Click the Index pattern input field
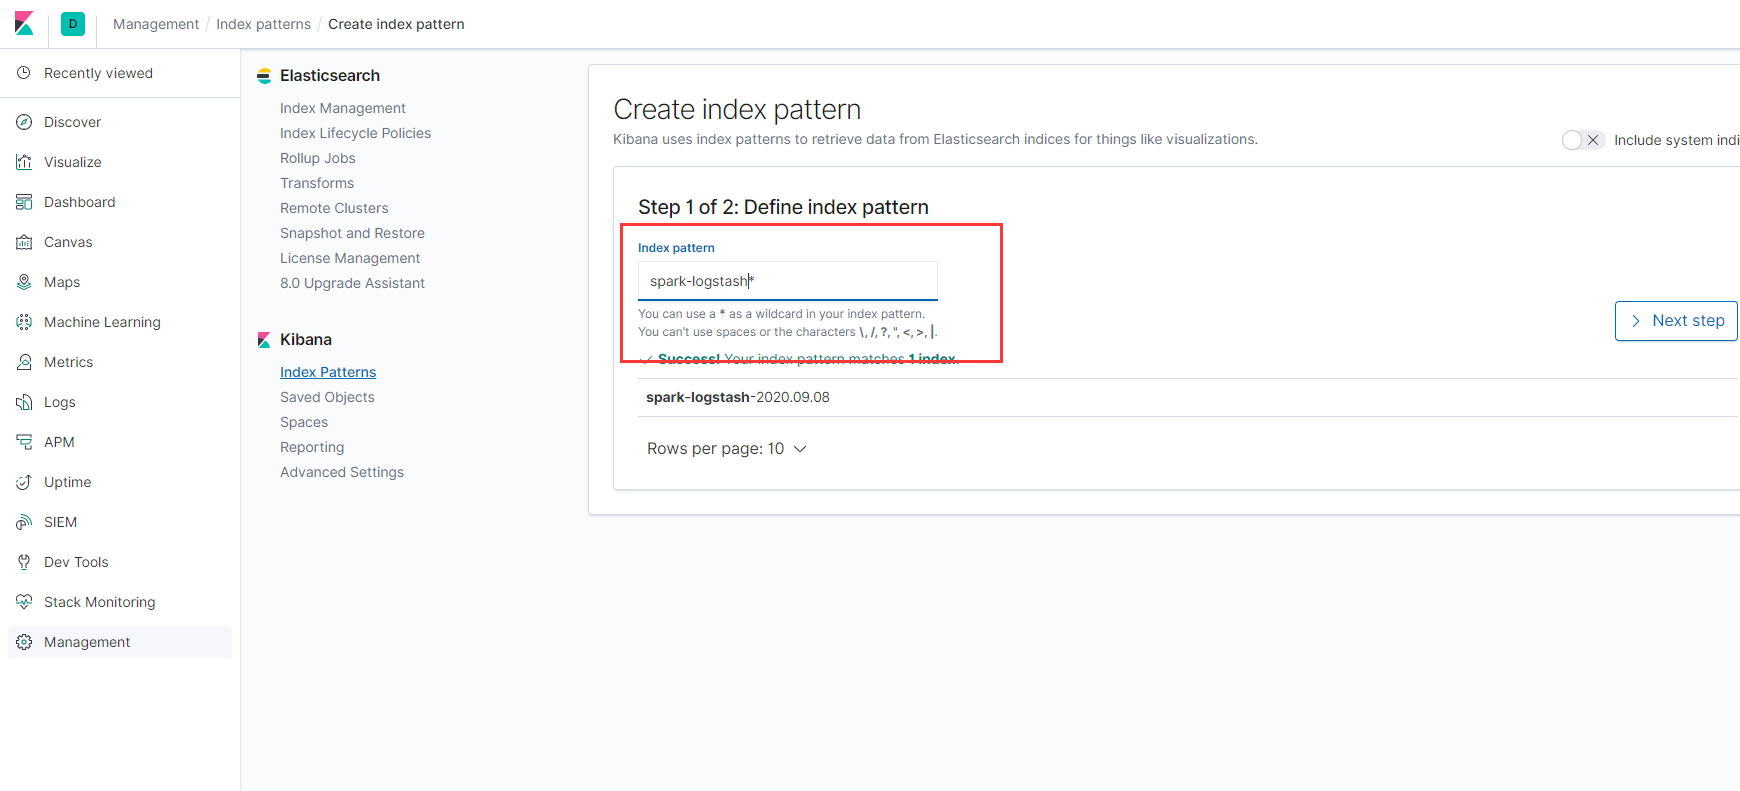This screenshot has width=1740, height=791. [788, 281]
